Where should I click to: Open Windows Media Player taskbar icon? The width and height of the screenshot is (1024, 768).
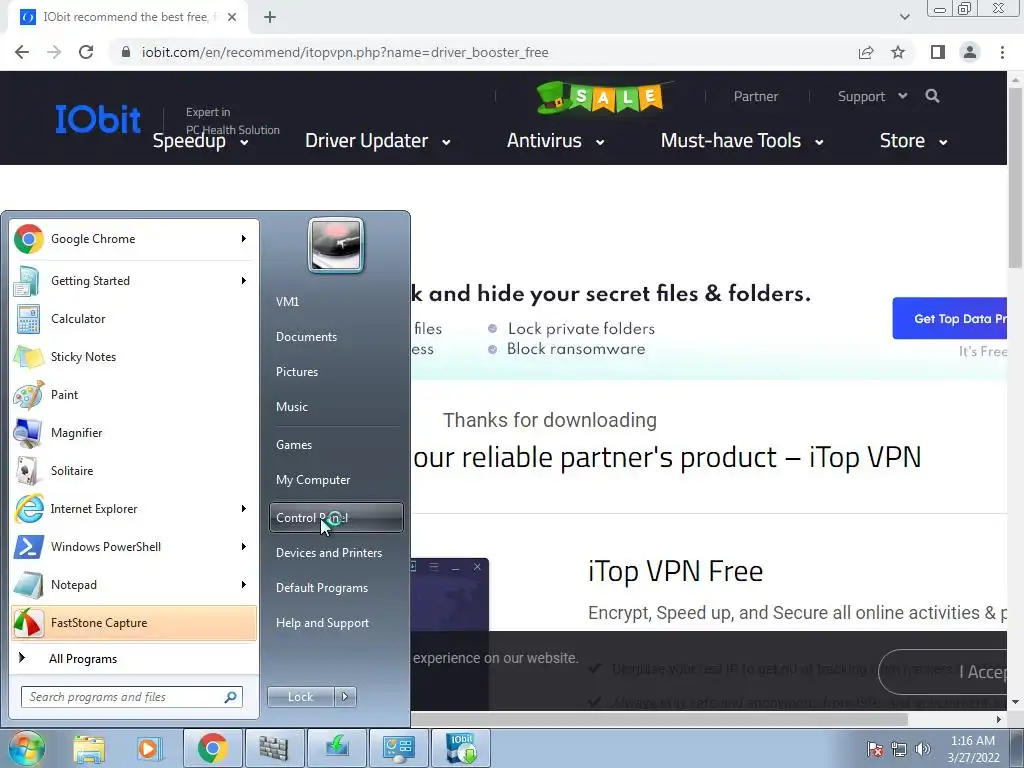[x=150, y=748]
